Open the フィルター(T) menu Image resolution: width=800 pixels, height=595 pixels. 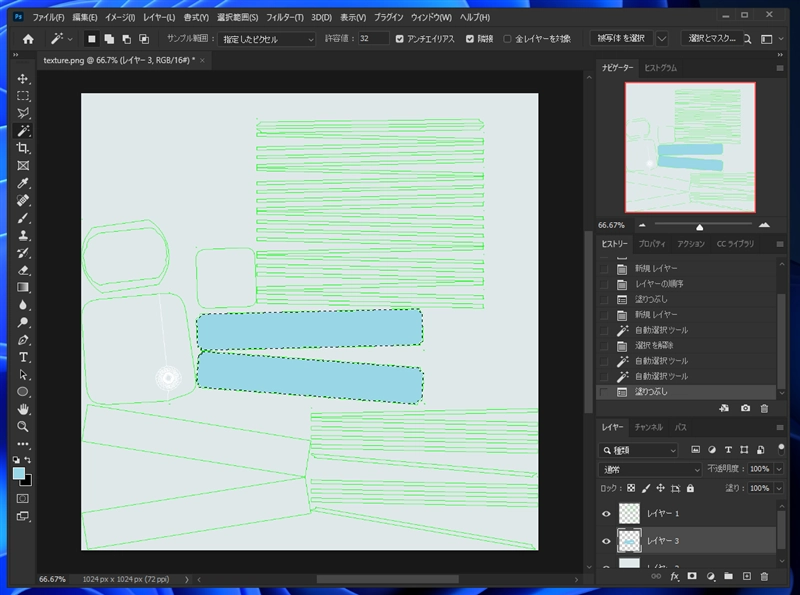coord(286,18)
